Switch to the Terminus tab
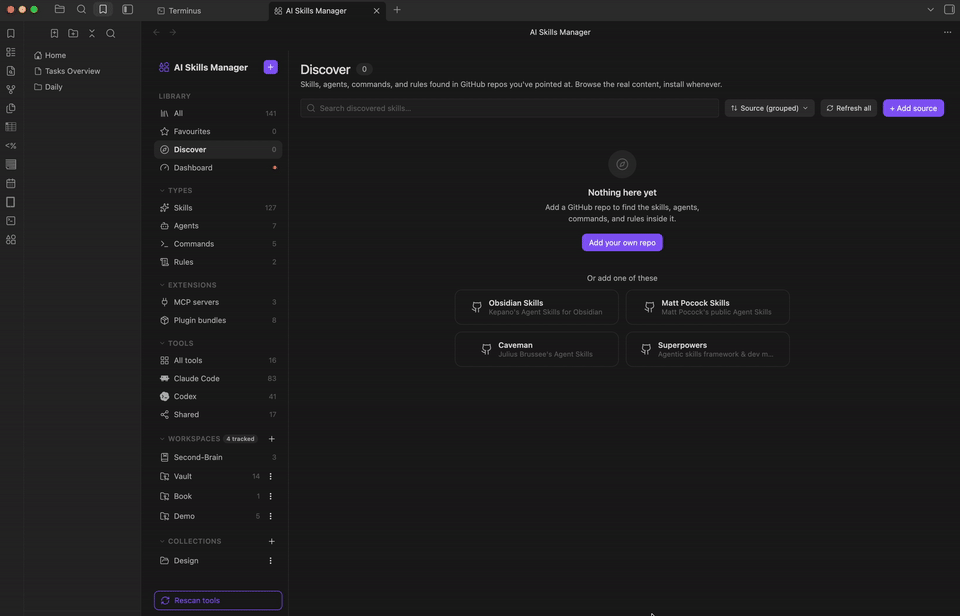This screenshot has height=616, width=960. (x=185, y=10)
